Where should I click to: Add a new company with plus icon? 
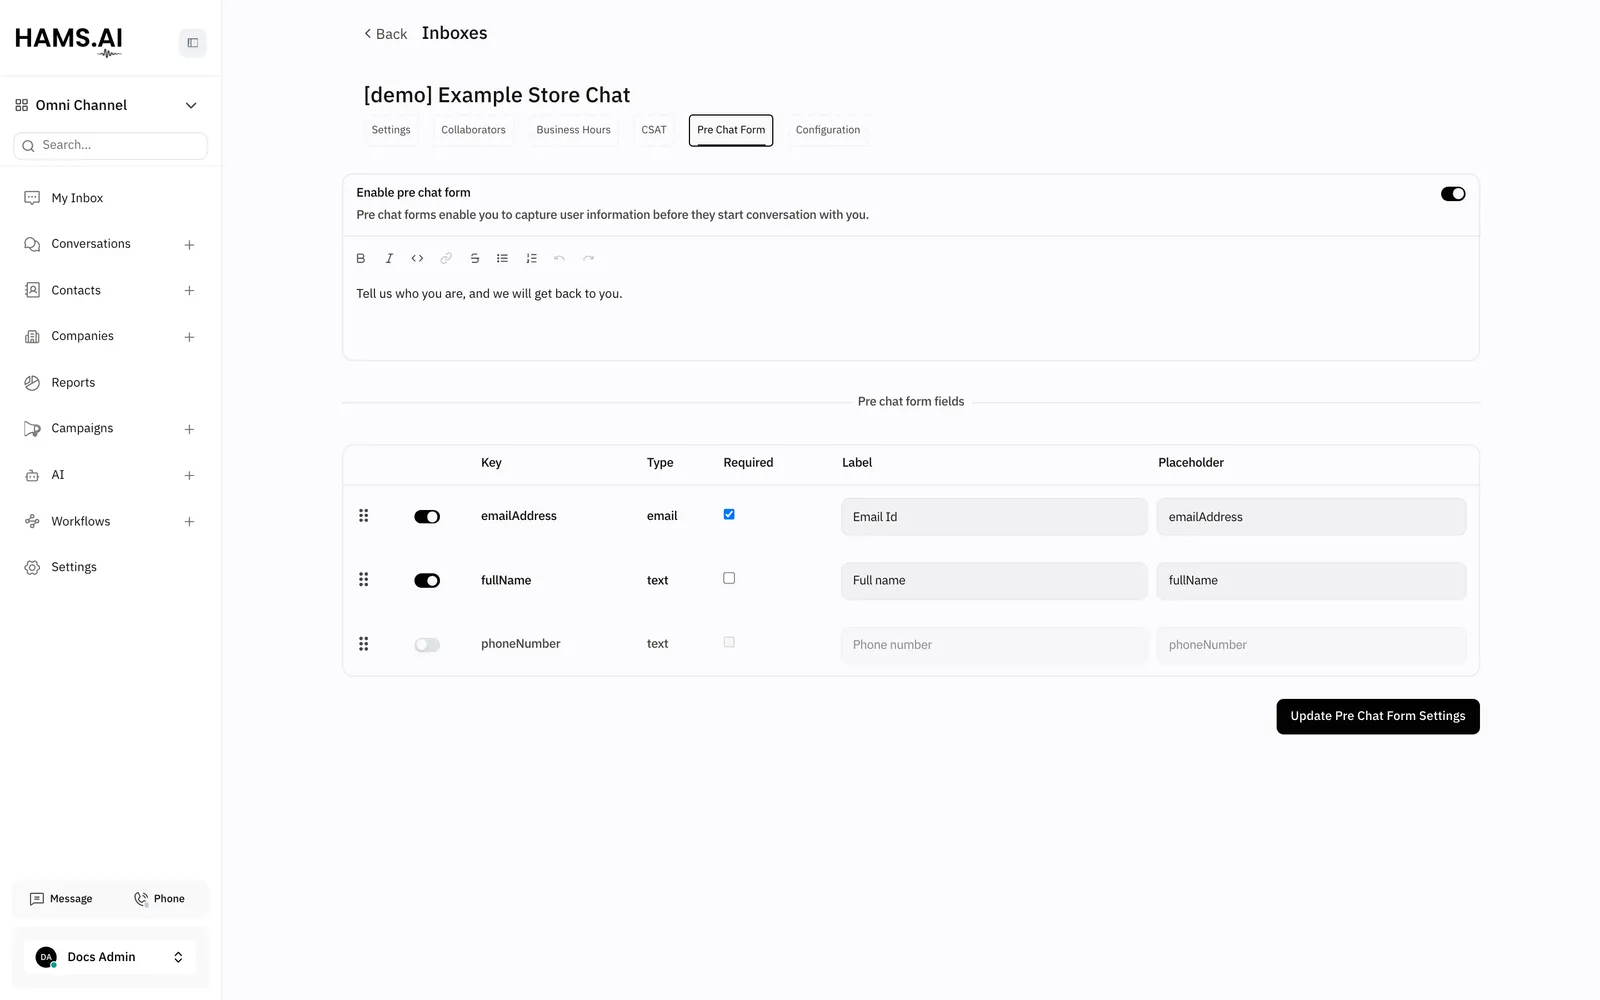click(x=189, y=337)
